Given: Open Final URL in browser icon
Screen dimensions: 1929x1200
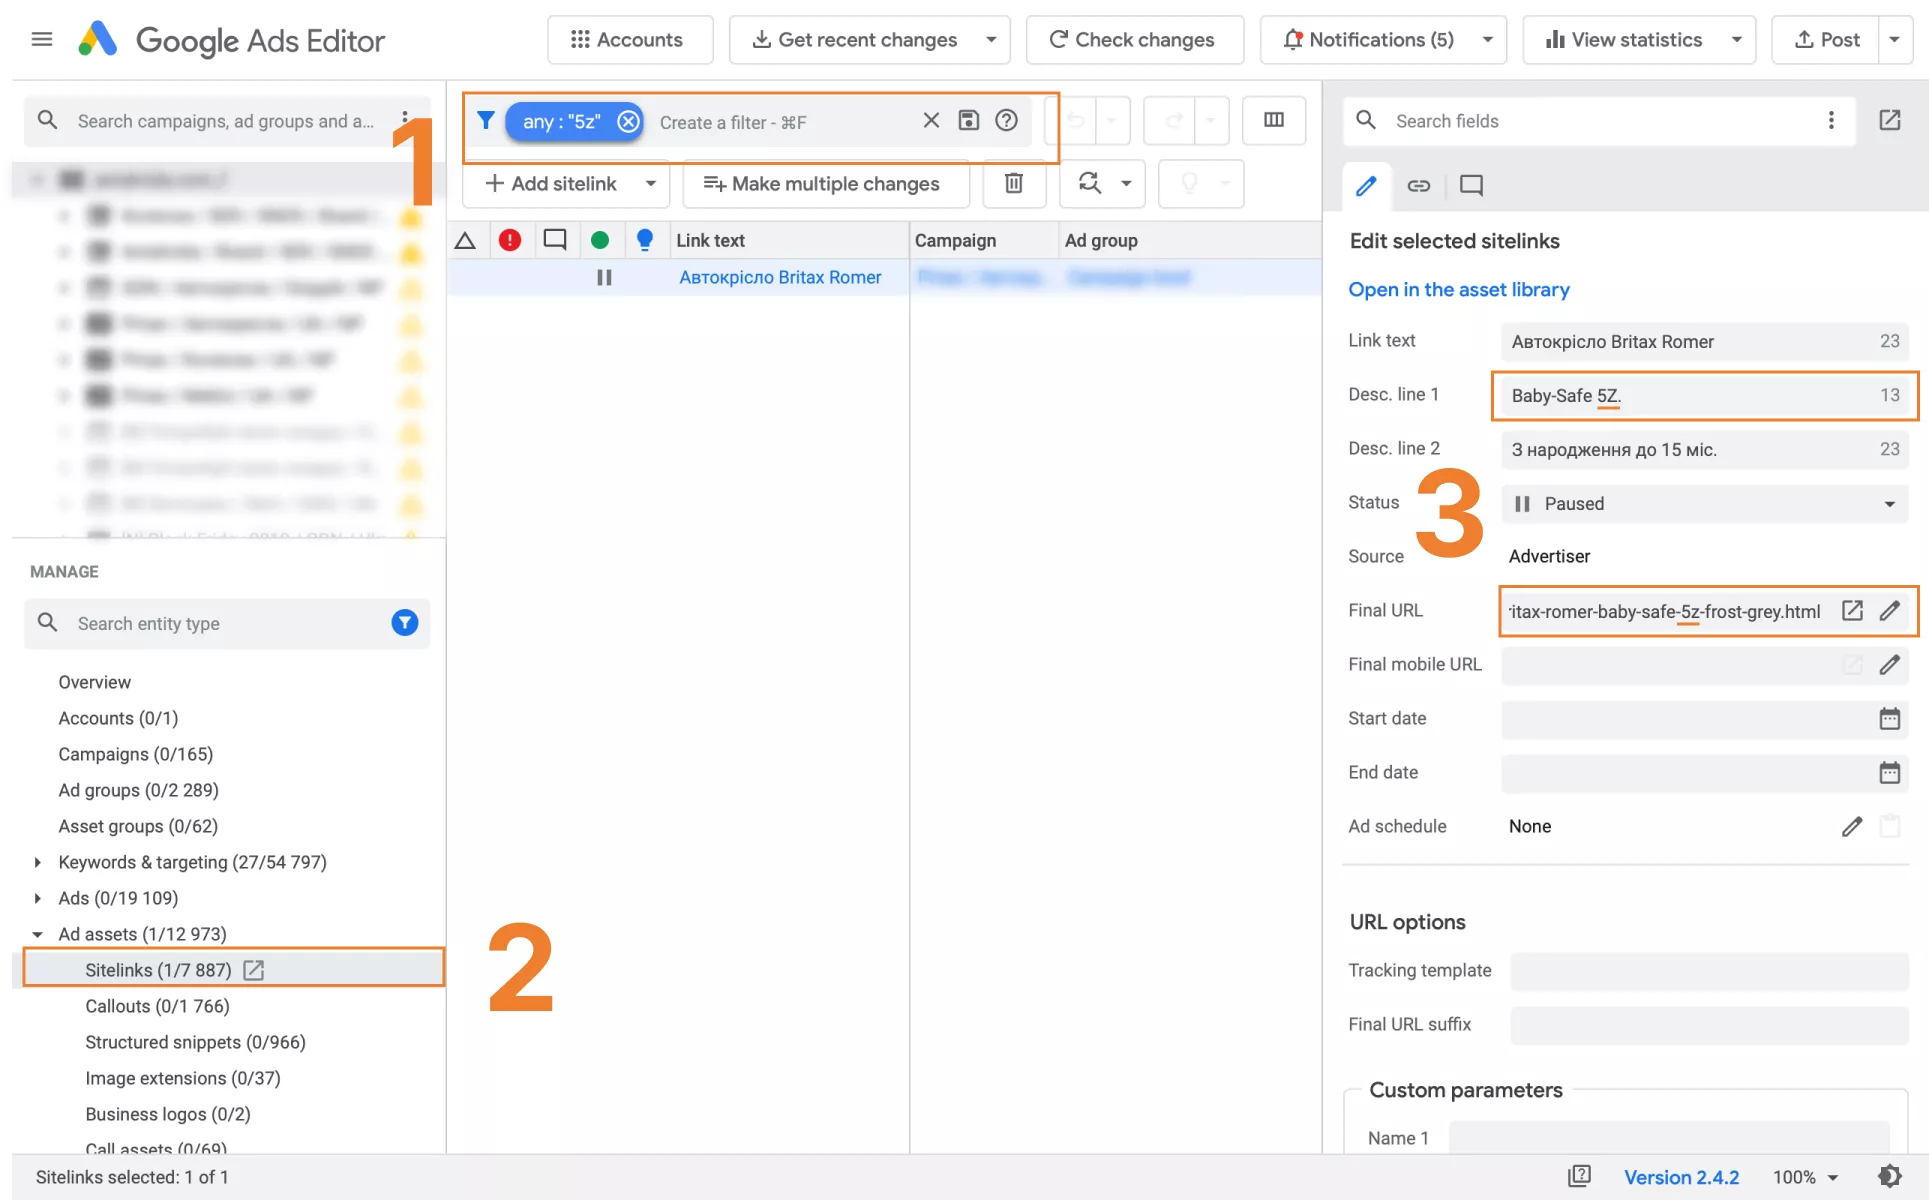Looking at the screenshot, I should [1852, 610].
